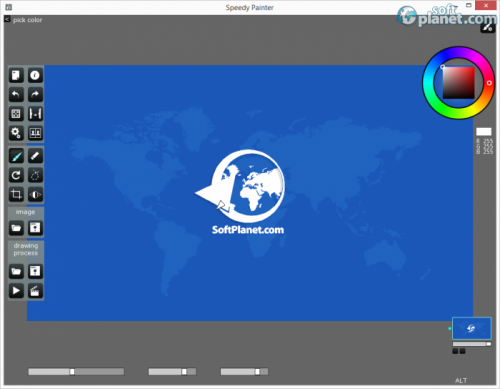Click the application icon in title bar
Screen dimensions: 500x389
[9, 7]
